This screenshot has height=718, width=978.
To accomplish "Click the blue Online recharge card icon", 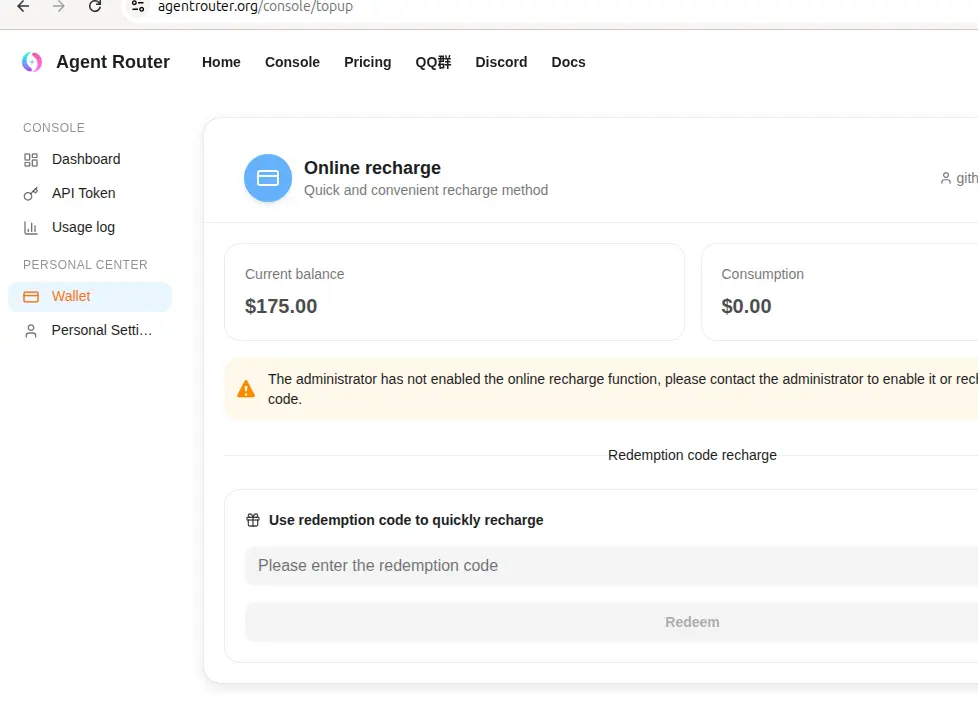I will pyautogui.click(x=268, y=178).
